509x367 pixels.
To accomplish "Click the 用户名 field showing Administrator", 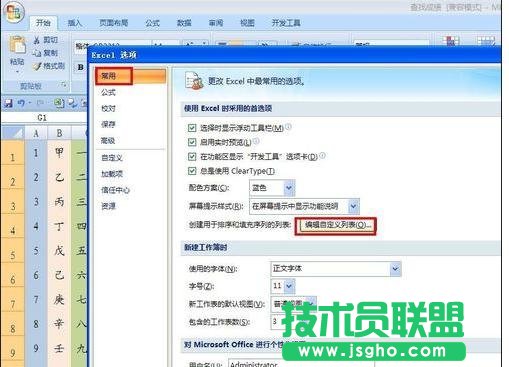I will click(301, 363).
